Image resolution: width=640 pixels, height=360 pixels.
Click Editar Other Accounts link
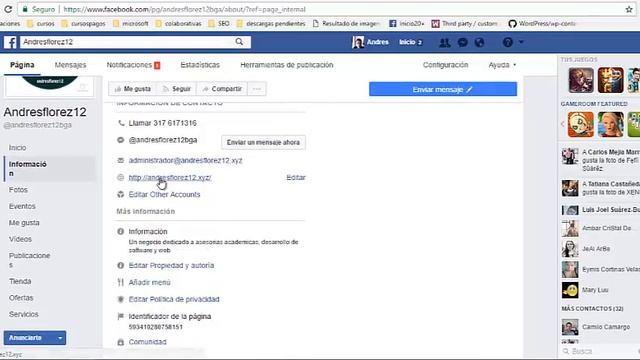pos(164,194)
